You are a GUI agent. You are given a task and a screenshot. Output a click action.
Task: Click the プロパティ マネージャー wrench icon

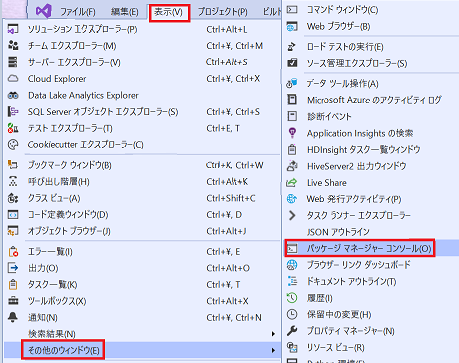(292, 331)
